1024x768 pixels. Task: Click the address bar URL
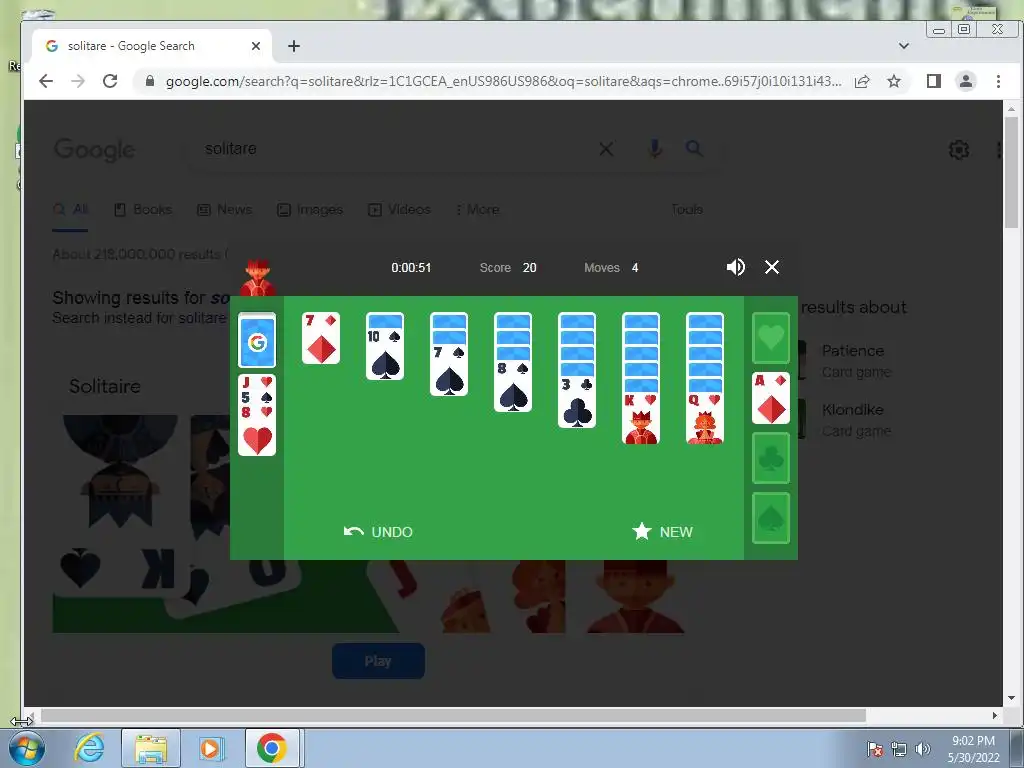[x=503, y=82]
